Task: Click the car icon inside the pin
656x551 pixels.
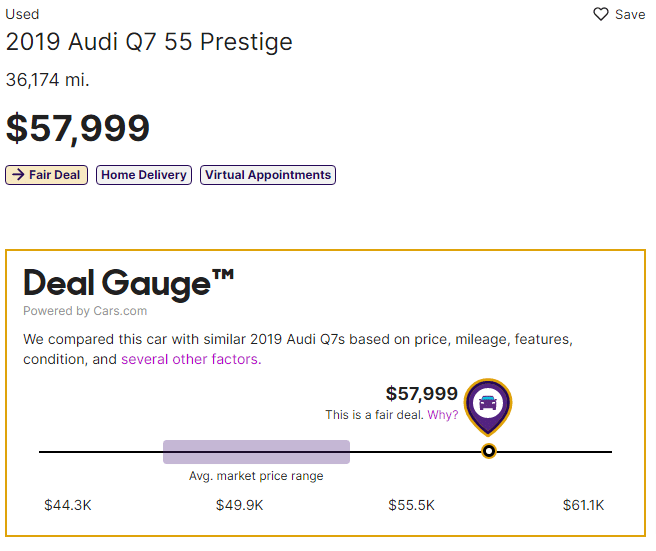Action: [x=488, y=402]
